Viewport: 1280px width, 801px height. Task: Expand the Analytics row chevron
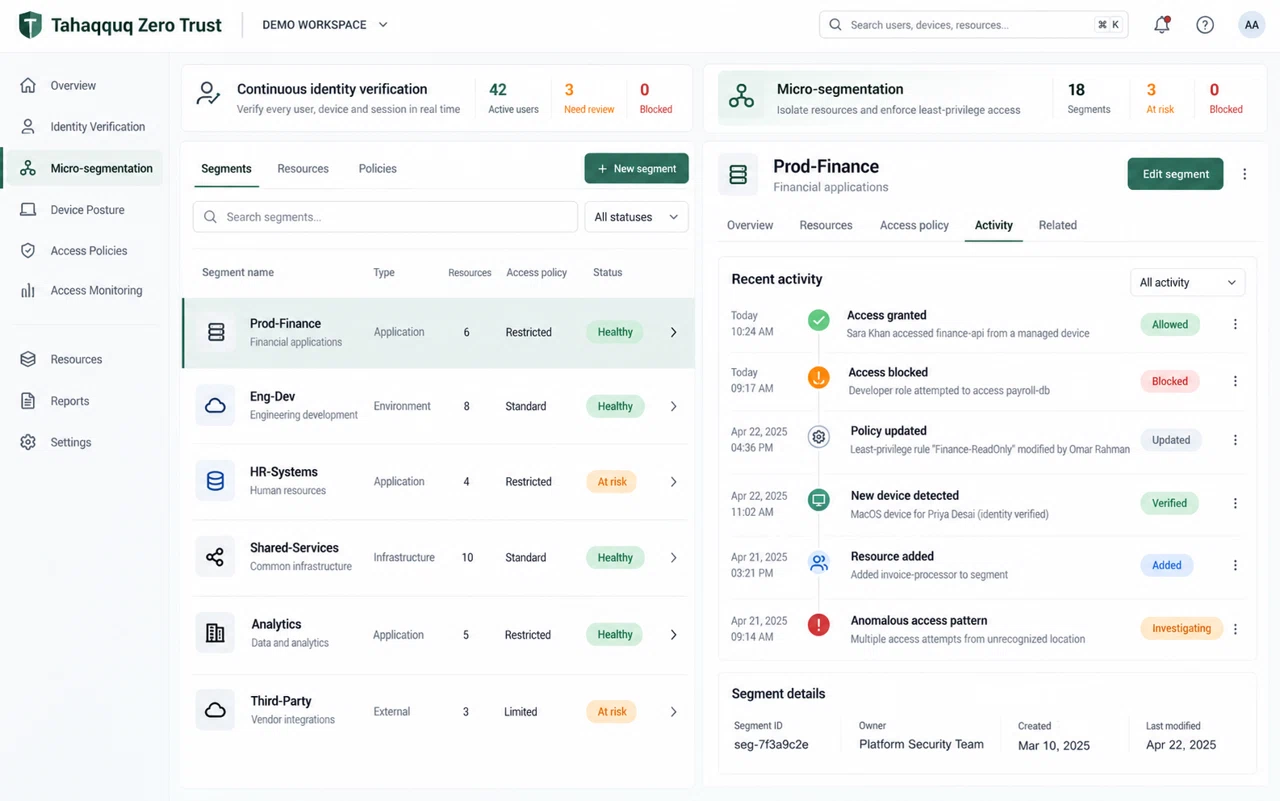(673, 635)
